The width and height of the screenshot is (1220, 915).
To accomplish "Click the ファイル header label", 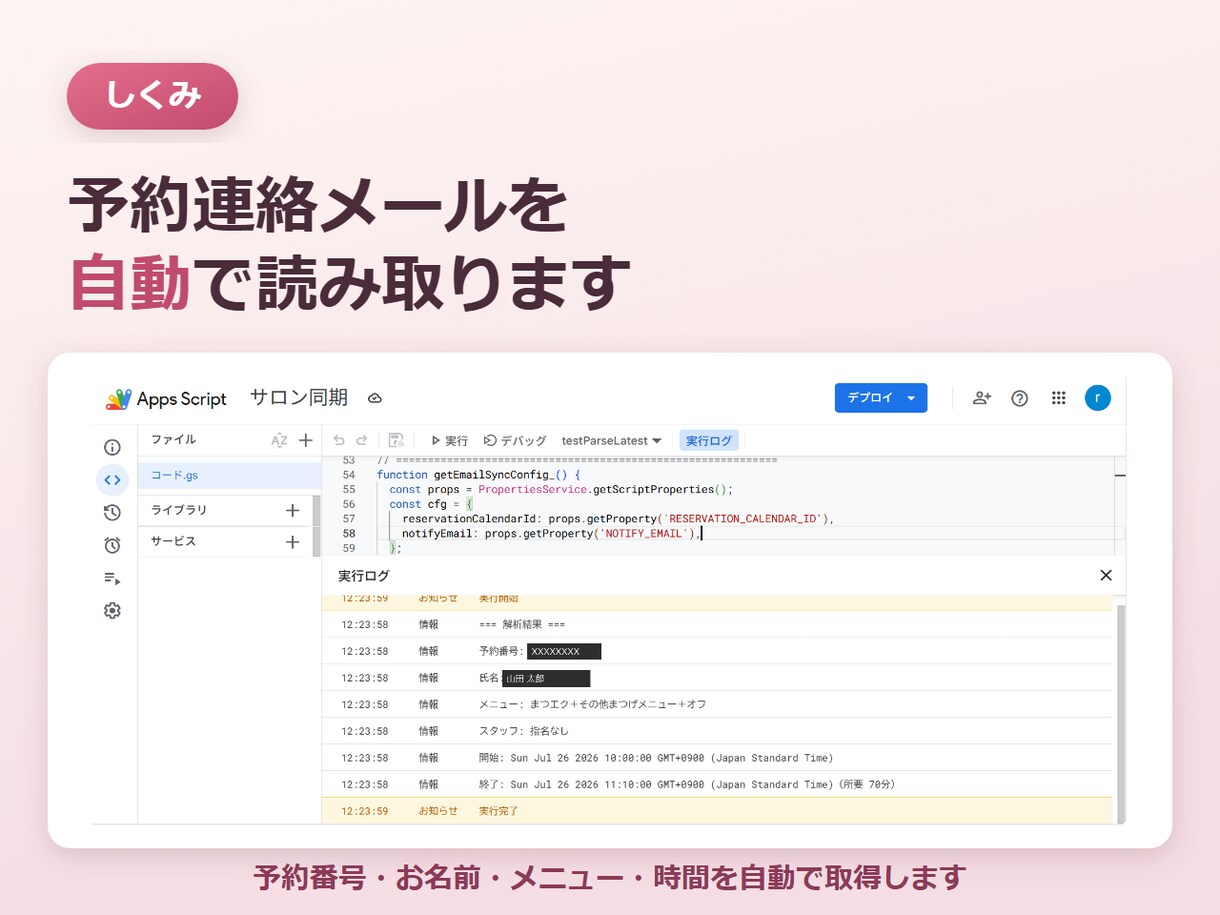I will [173, 439].
